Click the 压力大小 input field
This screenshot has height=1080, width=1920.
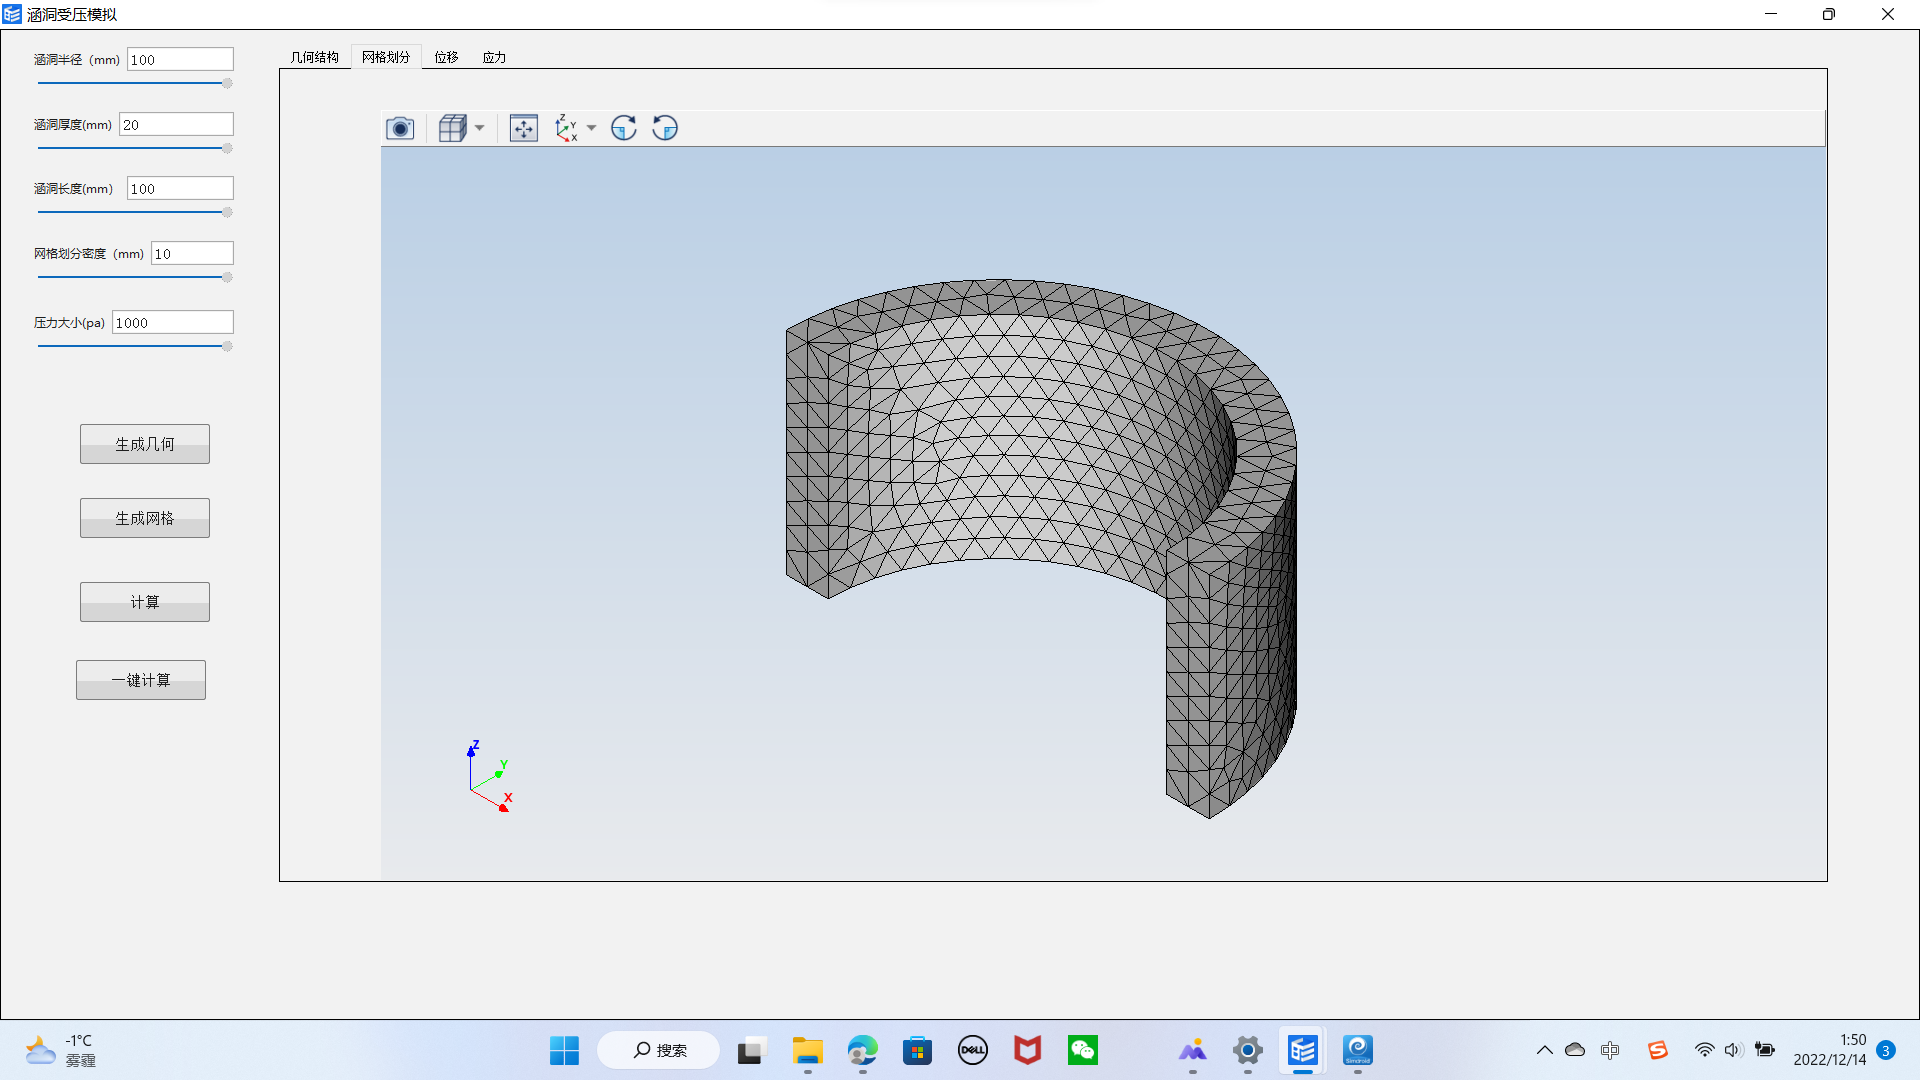point(173,322)
